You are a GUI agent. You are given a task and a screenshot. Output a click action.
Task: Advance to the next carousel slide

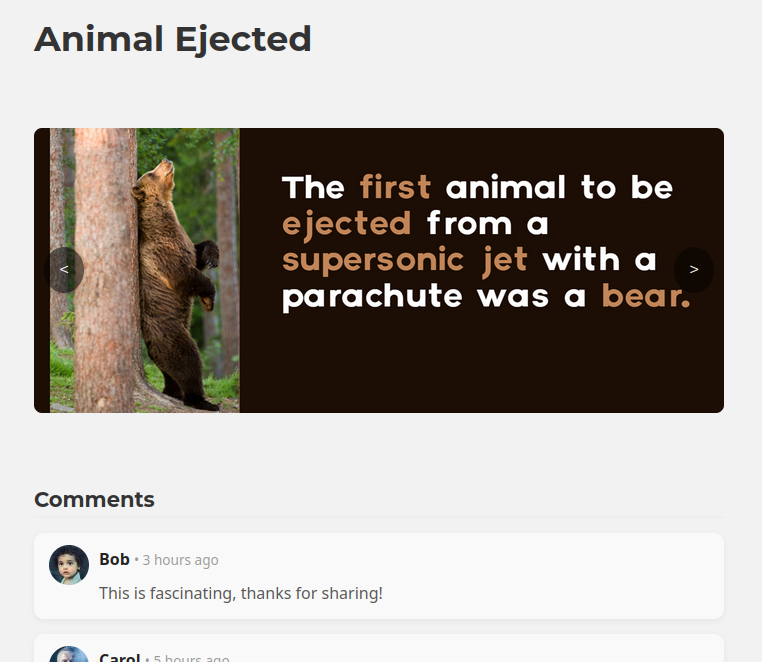tap(693, 270)
